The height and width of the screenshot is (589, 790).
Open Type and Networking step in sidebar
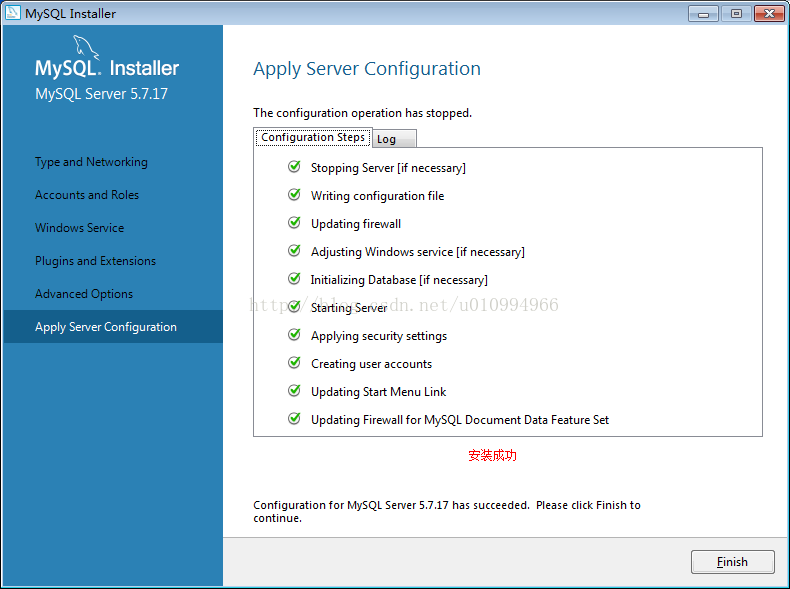click(91, 162)
